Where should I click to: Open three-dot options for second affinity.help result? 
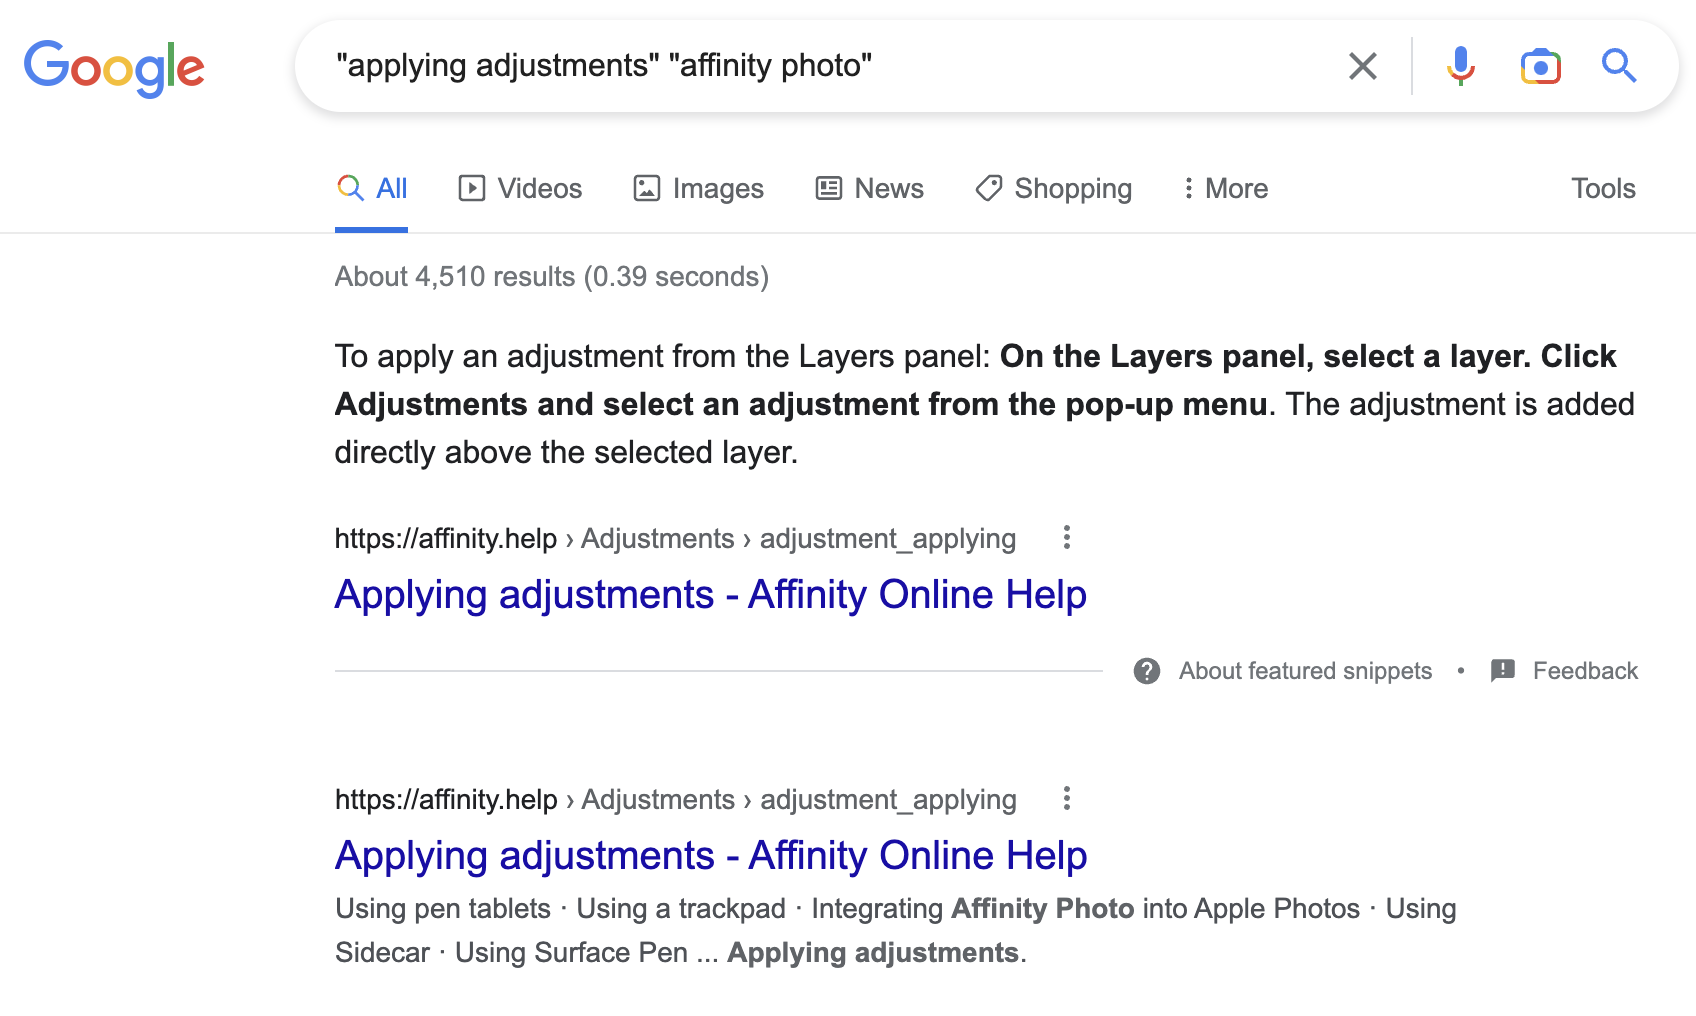tap(1067, 799)
